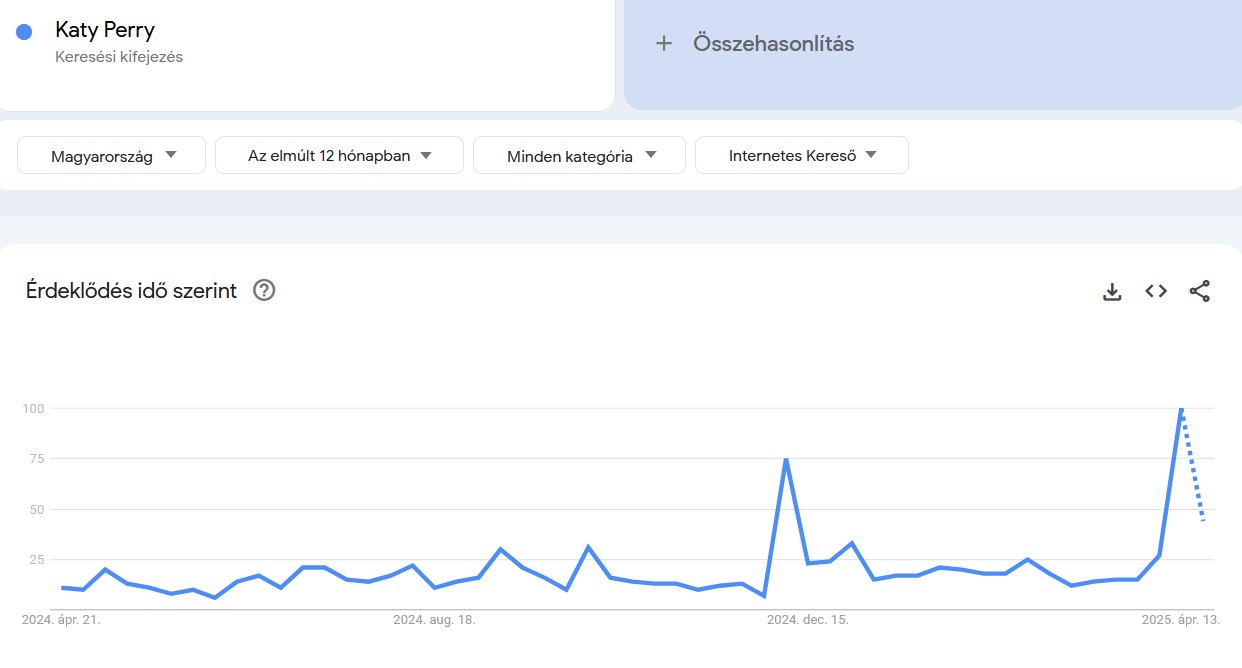Click the 2024. aug. 18. axis label
This screenshot has width=1242, height=668.
click(434, 620)
